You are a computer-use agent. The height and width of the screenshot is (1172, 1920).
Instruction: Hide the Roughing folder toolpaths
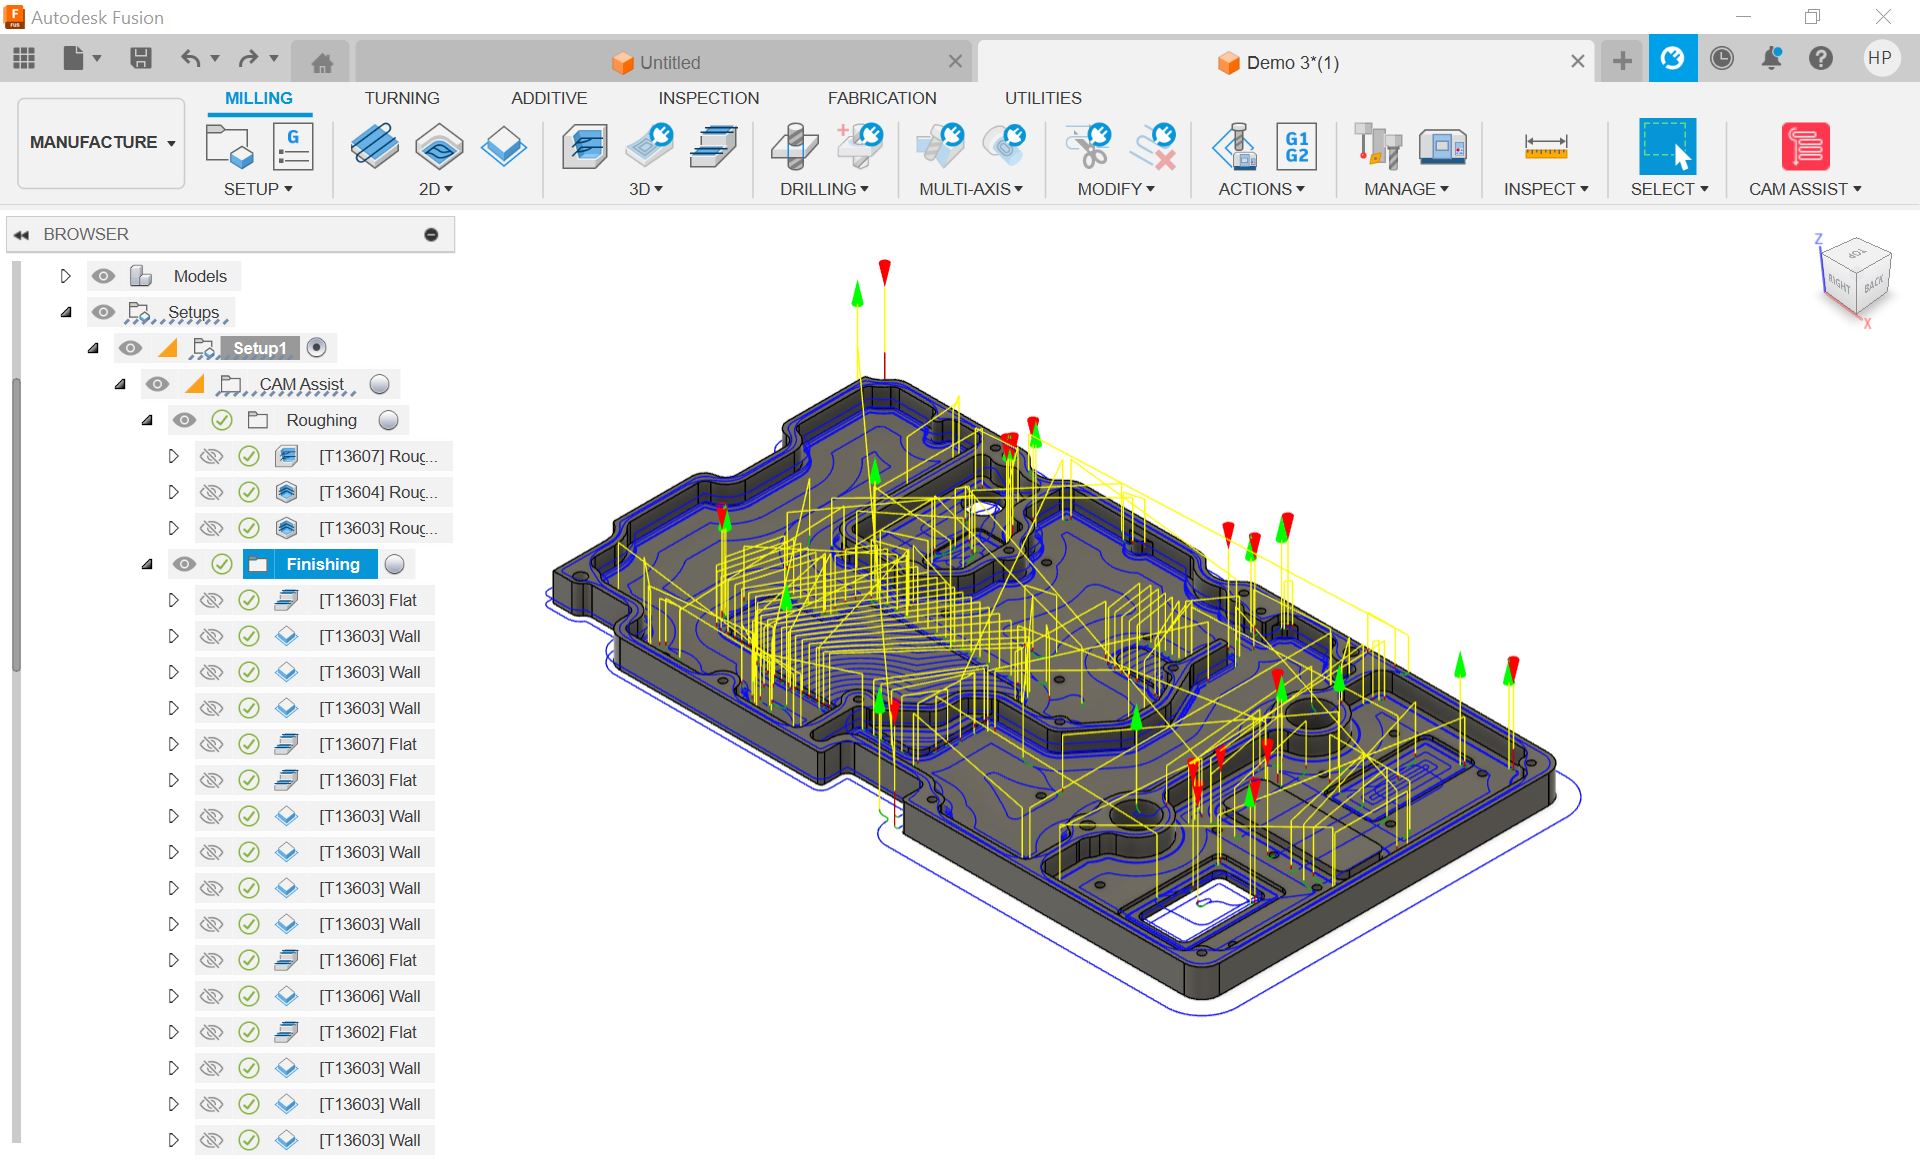(x=184, y=420)
